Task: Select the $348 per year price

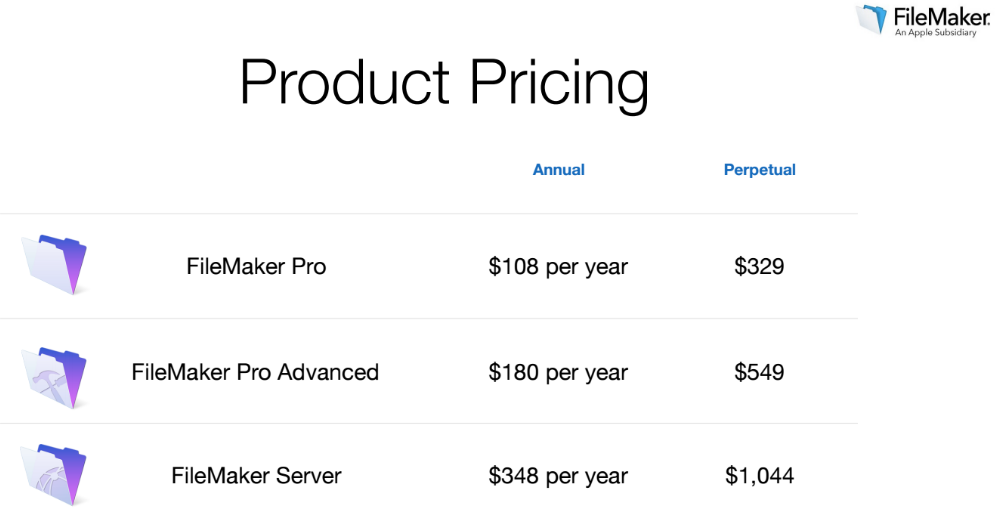Action: click(558, 476)
